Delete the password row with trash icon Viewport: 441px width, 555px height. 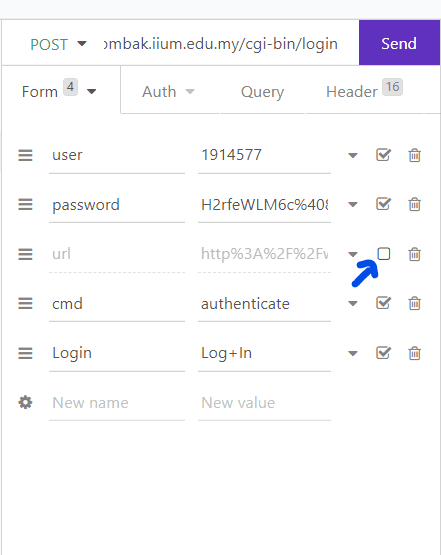[414, 204]
